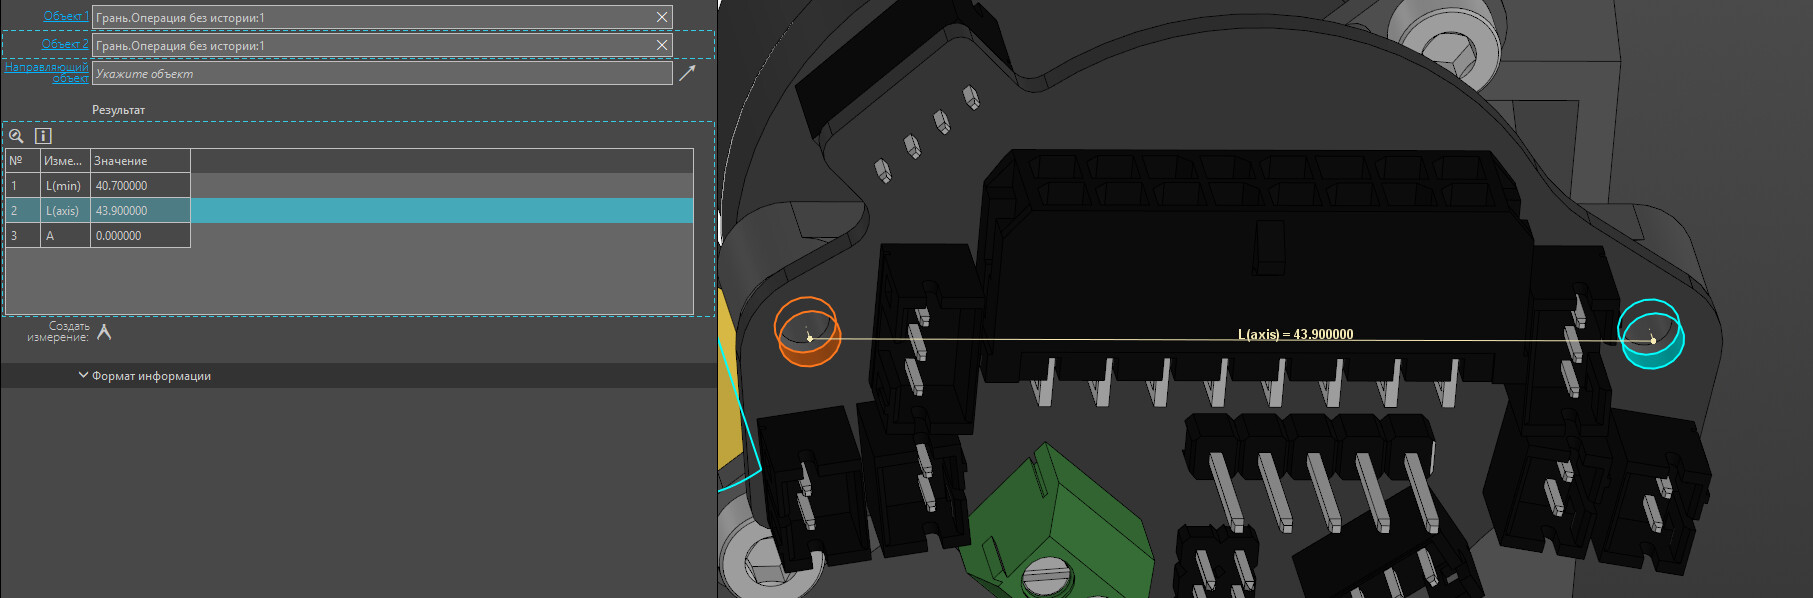
Task: Open the info icon above results table
Action: coord(43,136)
